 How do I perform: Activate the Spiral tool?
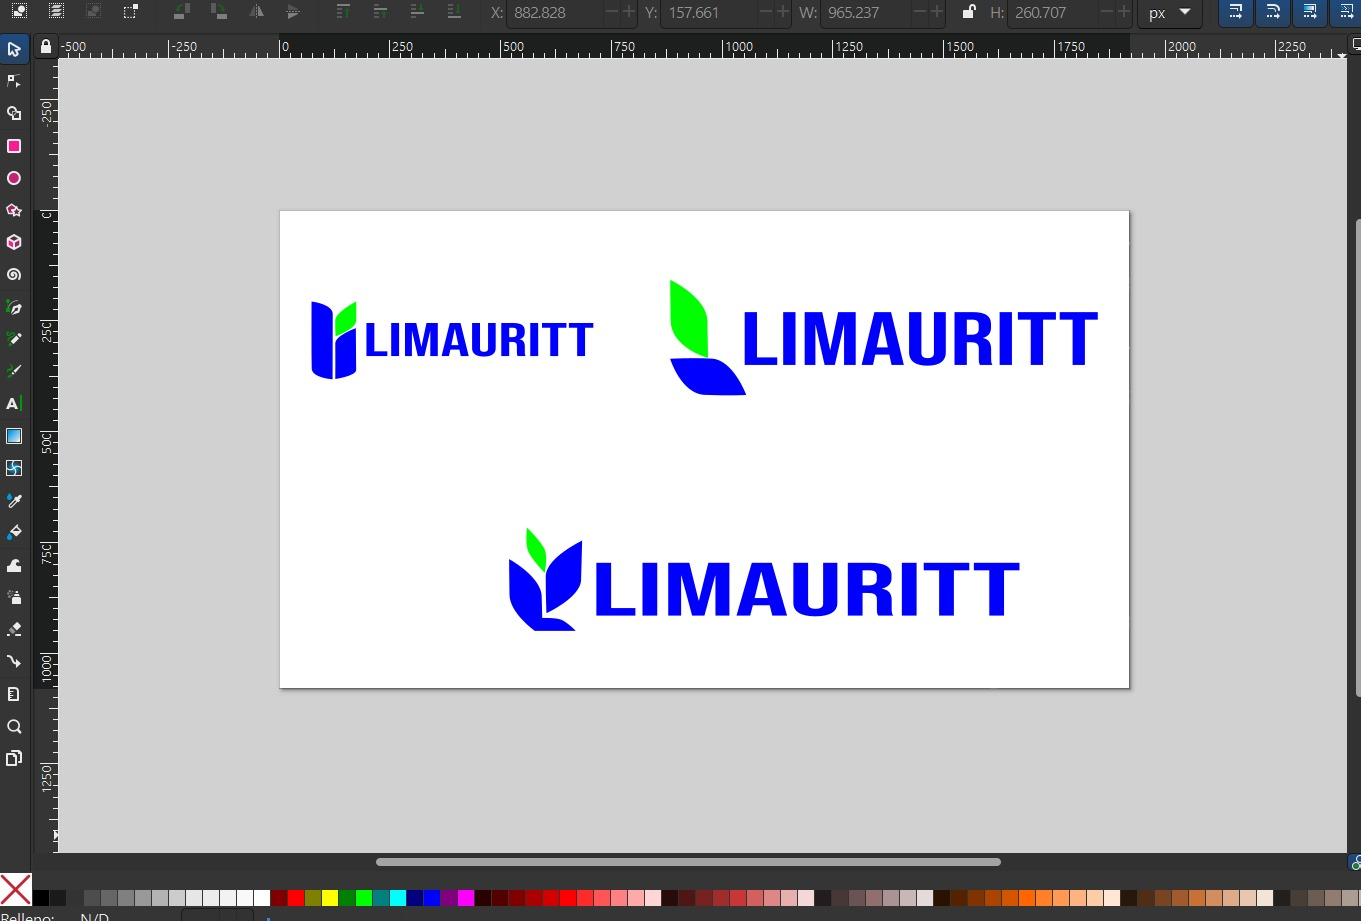point(14,274)
